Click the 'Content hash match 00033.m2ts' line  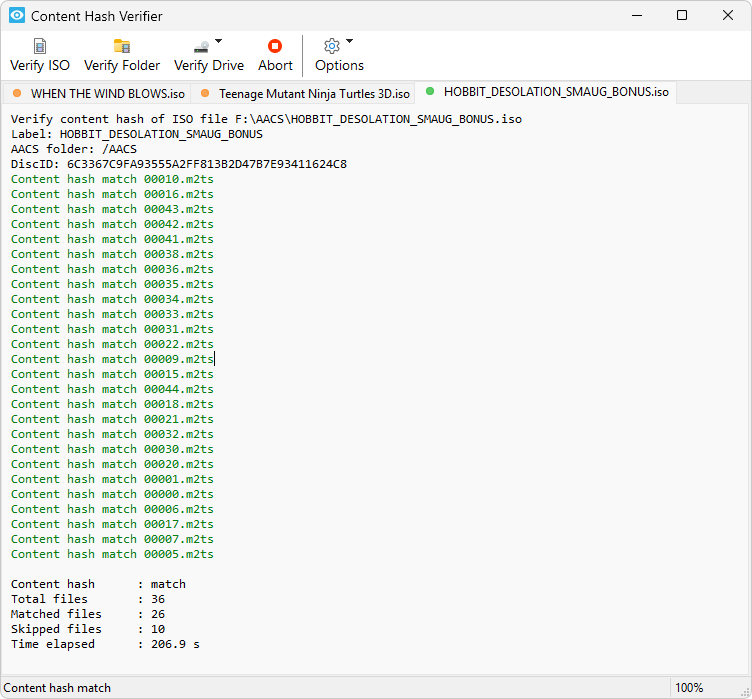[x=112, y=314]
